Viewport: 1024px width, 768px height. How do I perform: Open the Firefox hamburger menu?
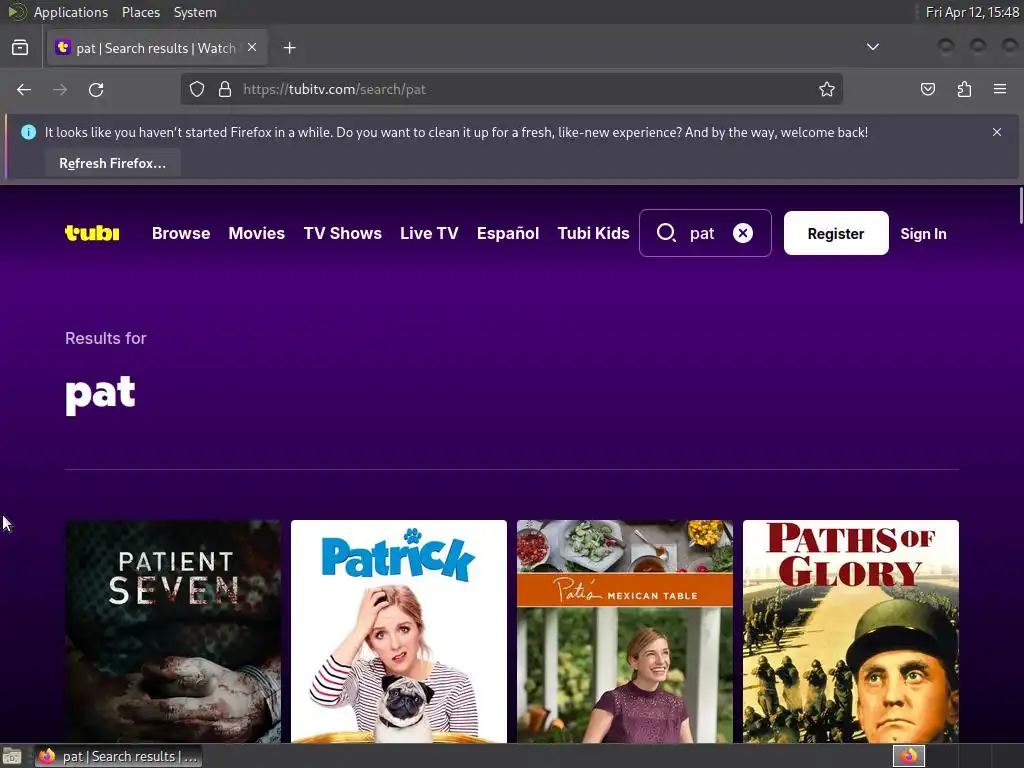pos(1000,89)
